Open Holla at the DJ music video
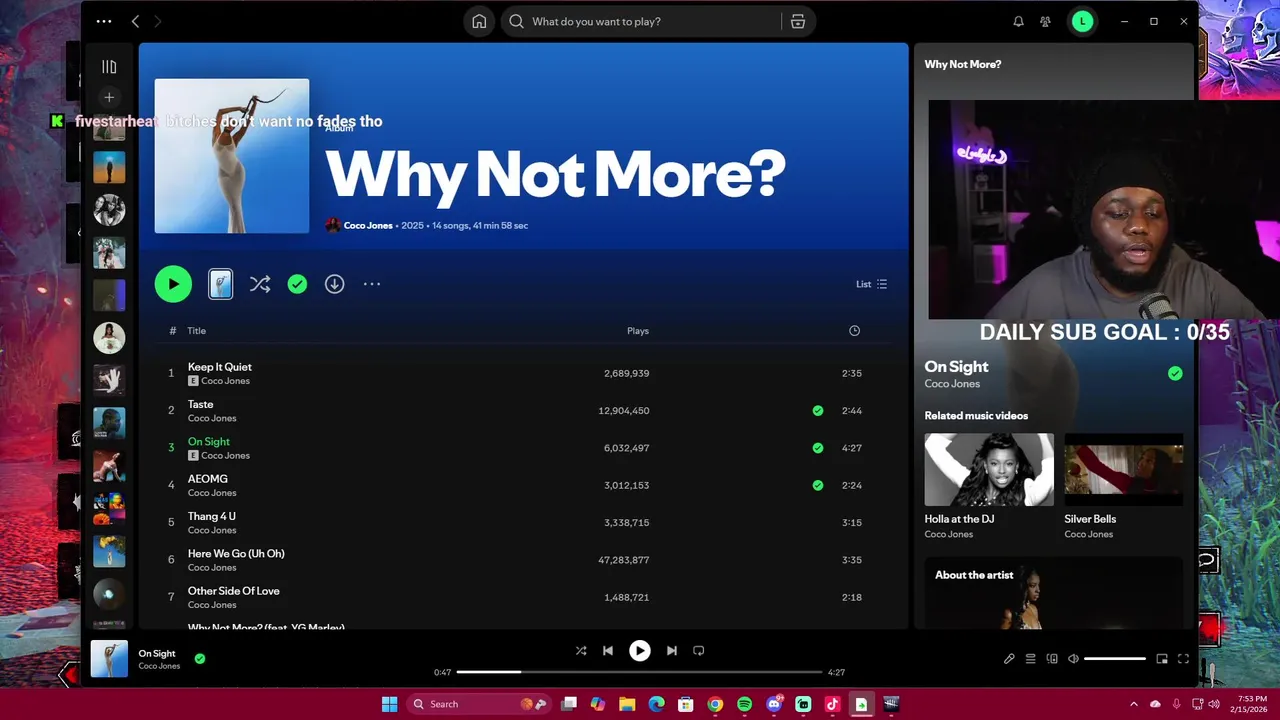Viewport: 1280px width, 720px height. coord(989,486)
